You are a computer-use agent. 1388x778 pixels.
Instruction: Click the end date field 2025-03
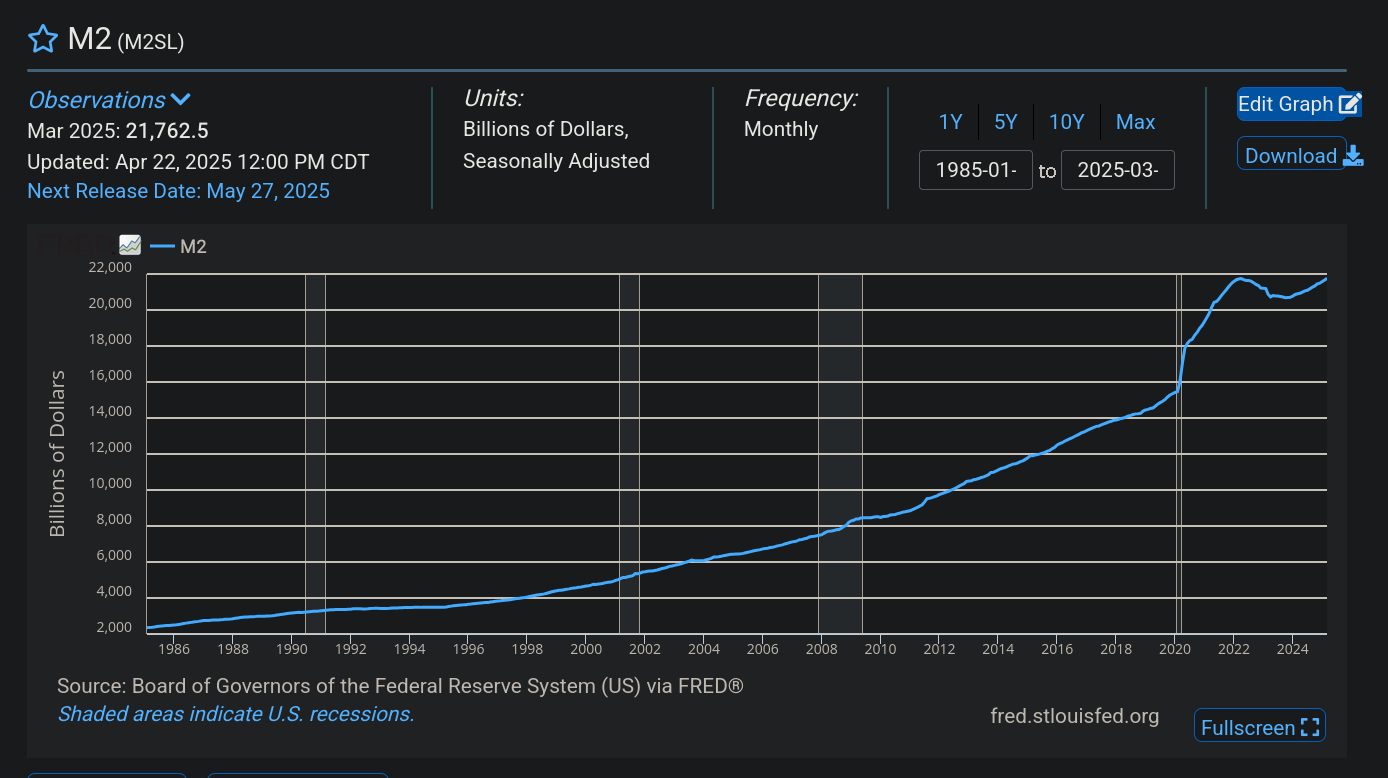click(1117, 170)
